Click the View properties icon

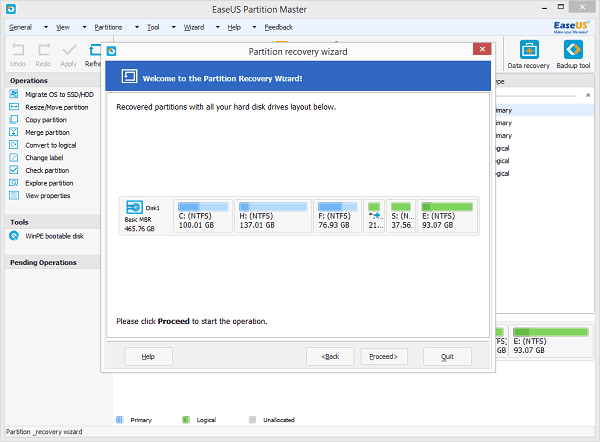pyautogui.click(x=14, y=195)
